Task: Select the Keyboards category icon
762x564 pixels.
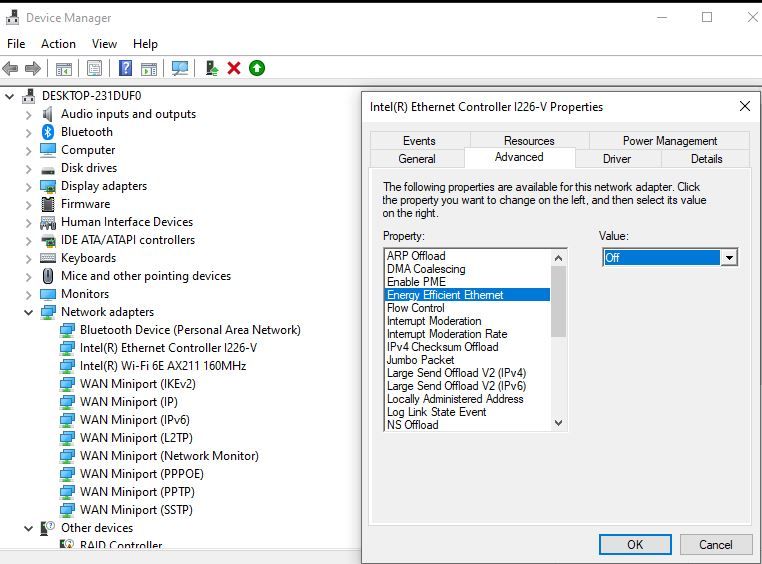Action: point(48,257)
